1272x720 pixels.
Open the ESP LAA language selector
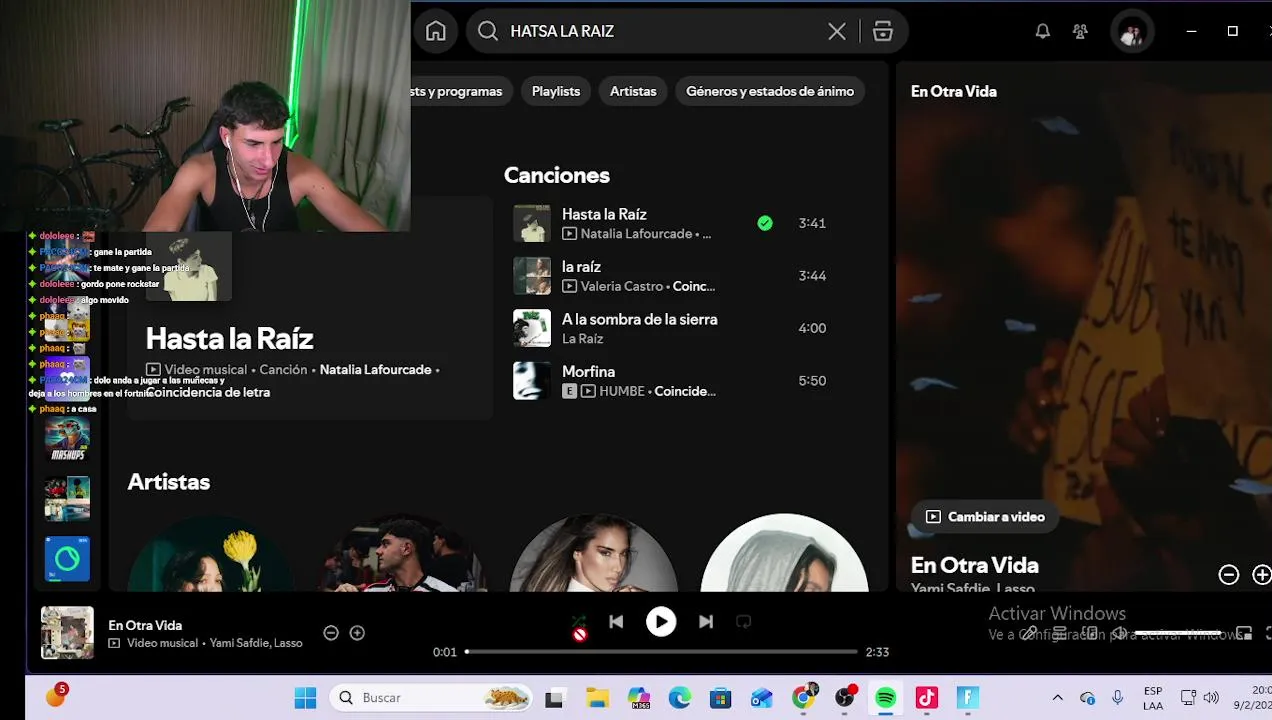pyautogui.click(x=1153, y=698)
